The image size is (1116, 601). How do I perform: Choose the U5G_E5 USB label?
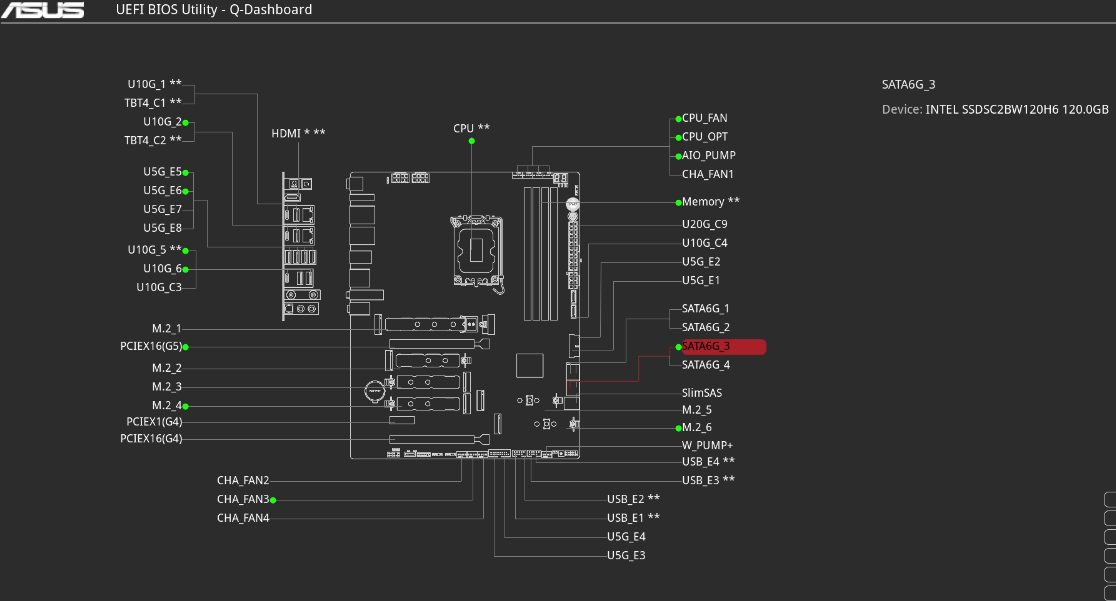(x=162, y=172)
